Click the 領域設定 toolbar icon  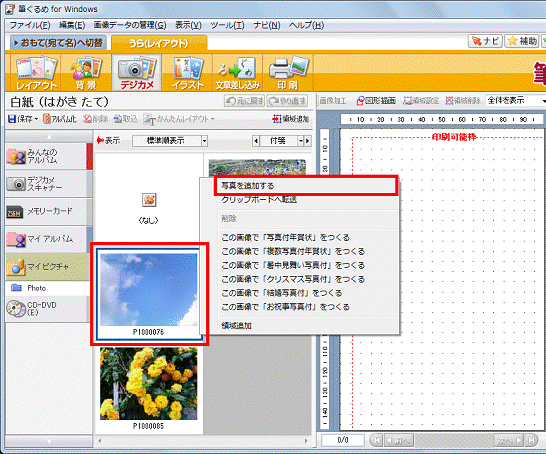tap(421, 101)
